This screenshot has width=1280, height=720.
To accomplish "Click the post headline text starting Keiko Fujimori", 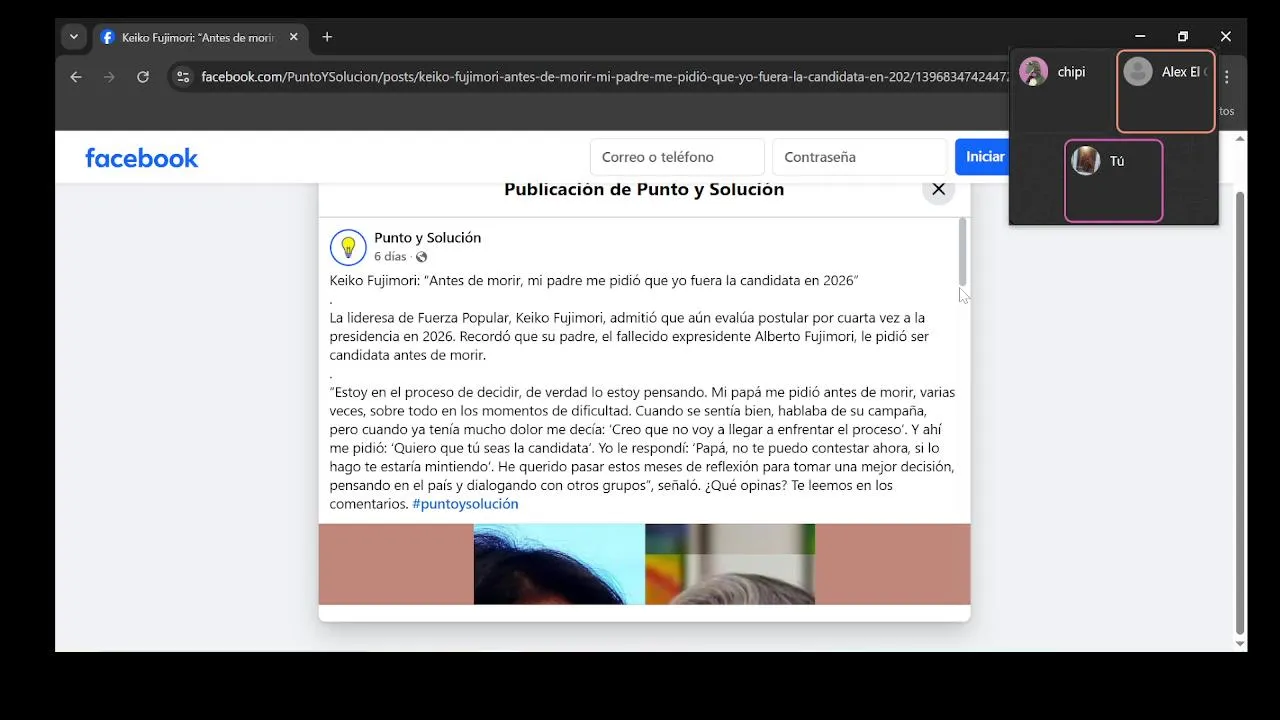I will [594, 281].
